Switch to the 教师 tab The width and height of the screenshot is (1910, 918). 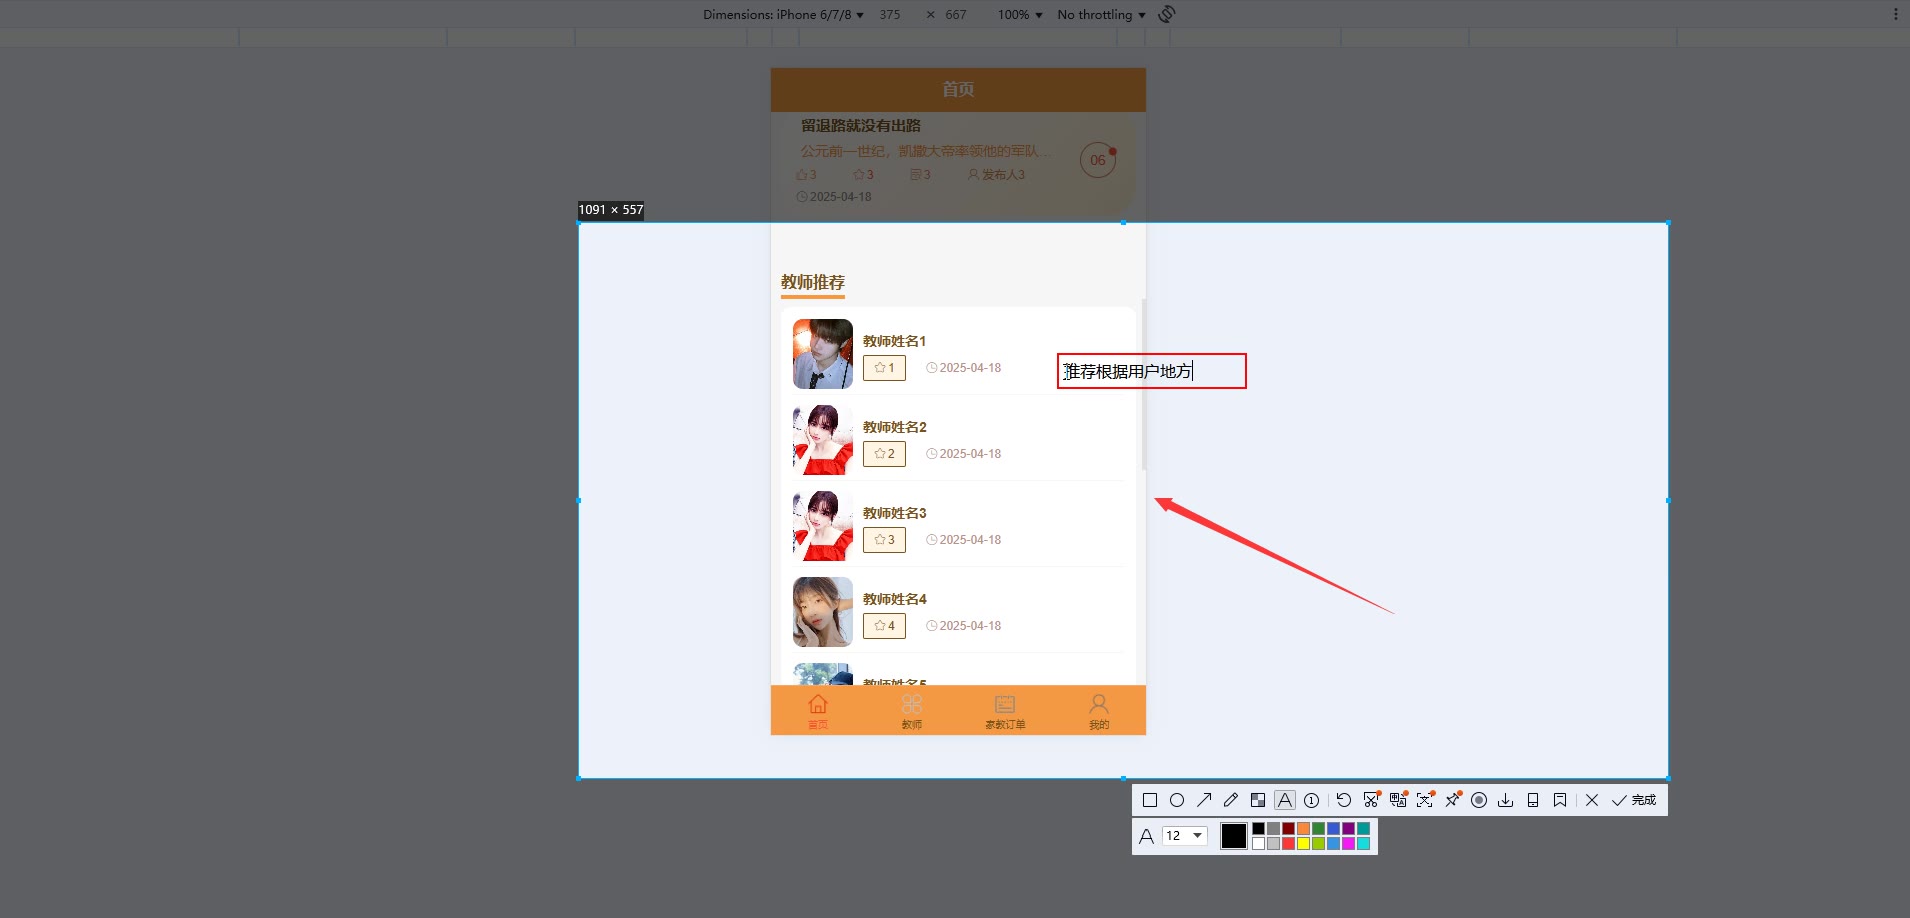point(912,711)
